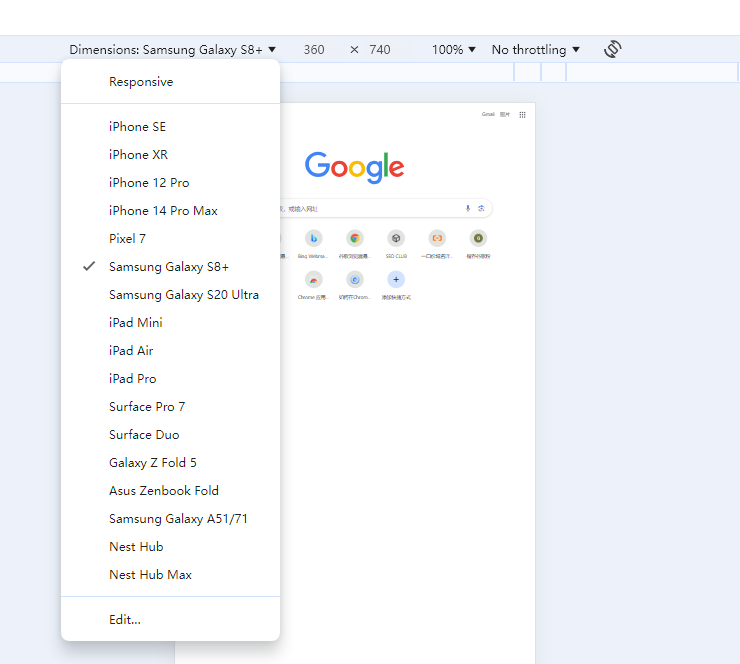
Task: Select Asus Zenbook Fold
Action: pyautogui.click(x=170, y=490)
